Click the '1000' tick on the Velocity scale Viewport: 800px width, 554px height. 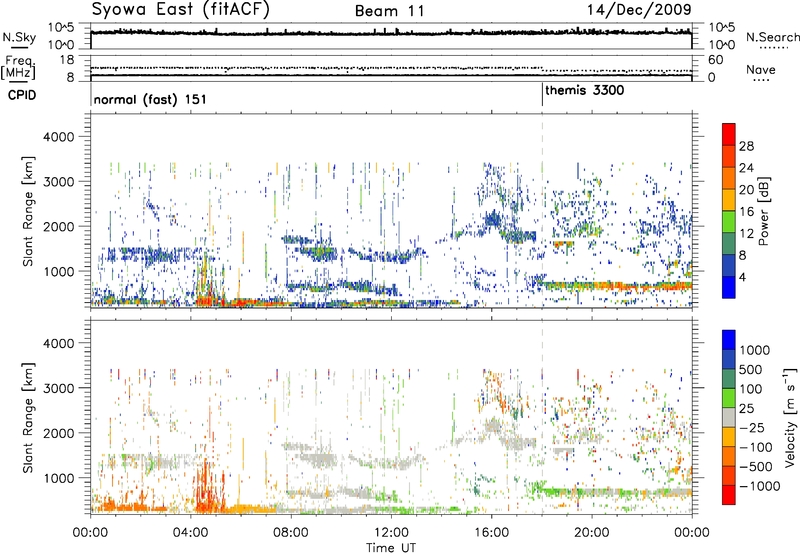pyautogui.click(x=754, y=350)
